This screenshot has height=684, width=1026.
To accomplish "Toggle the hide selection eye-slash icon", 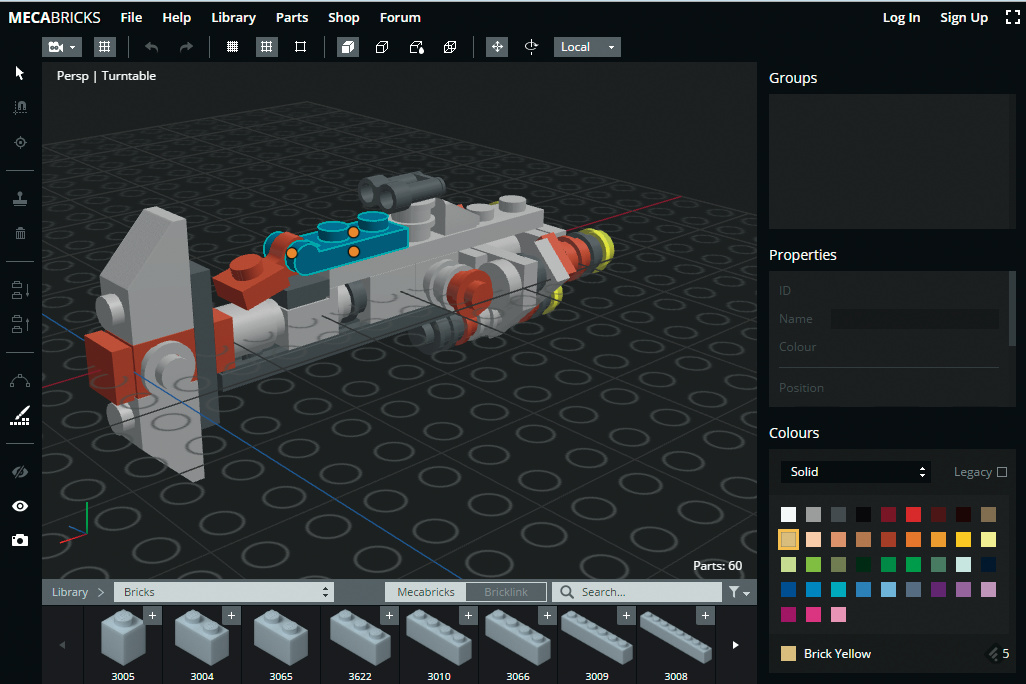I will (x=19, y=472).
